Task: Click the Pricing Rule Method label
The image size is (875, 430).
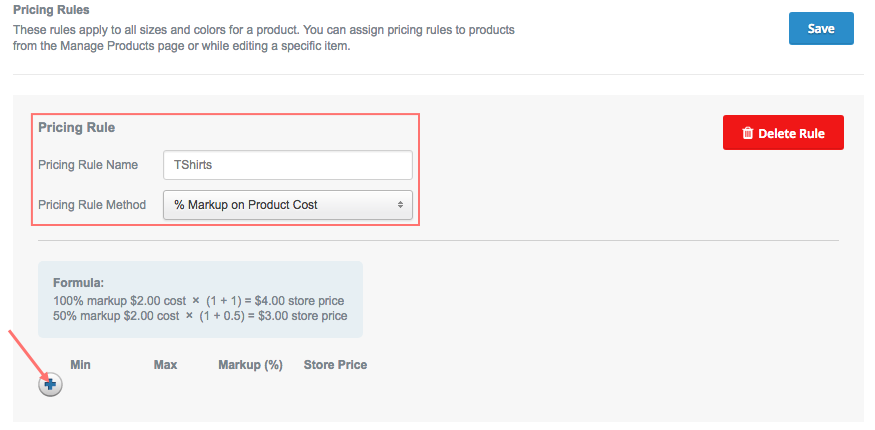Action: [x=92, y=205]
